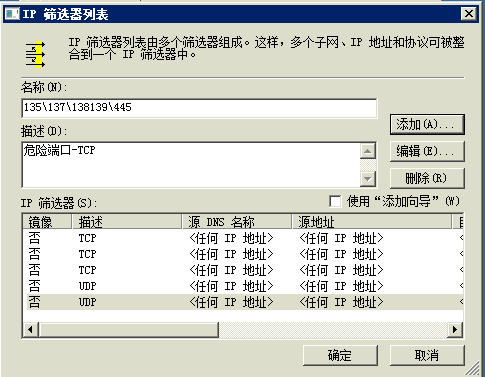Sort by the 描述 column header
This screenshot has height=377, width=485.
[x=127, y=222]
